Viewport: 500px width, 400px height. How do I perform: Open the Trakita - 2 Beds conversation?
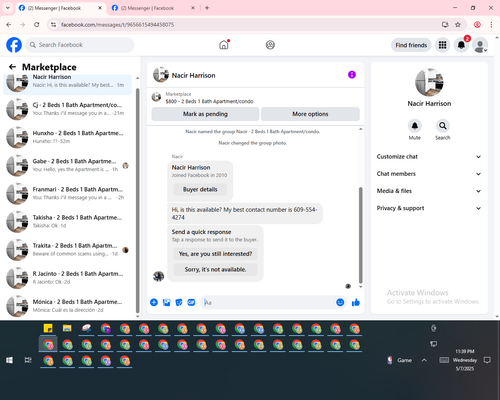[x=67, y=250]
